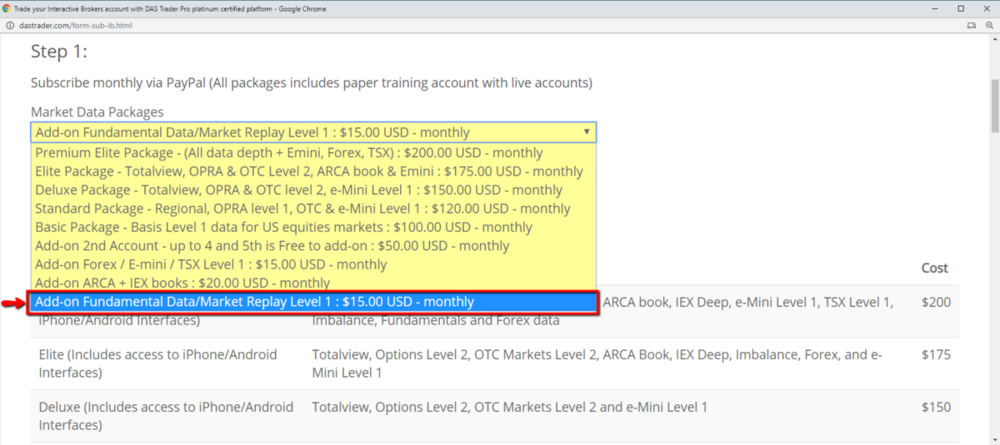
Task: Select Standard Package $120.00 option
Action: pos(302,209)
